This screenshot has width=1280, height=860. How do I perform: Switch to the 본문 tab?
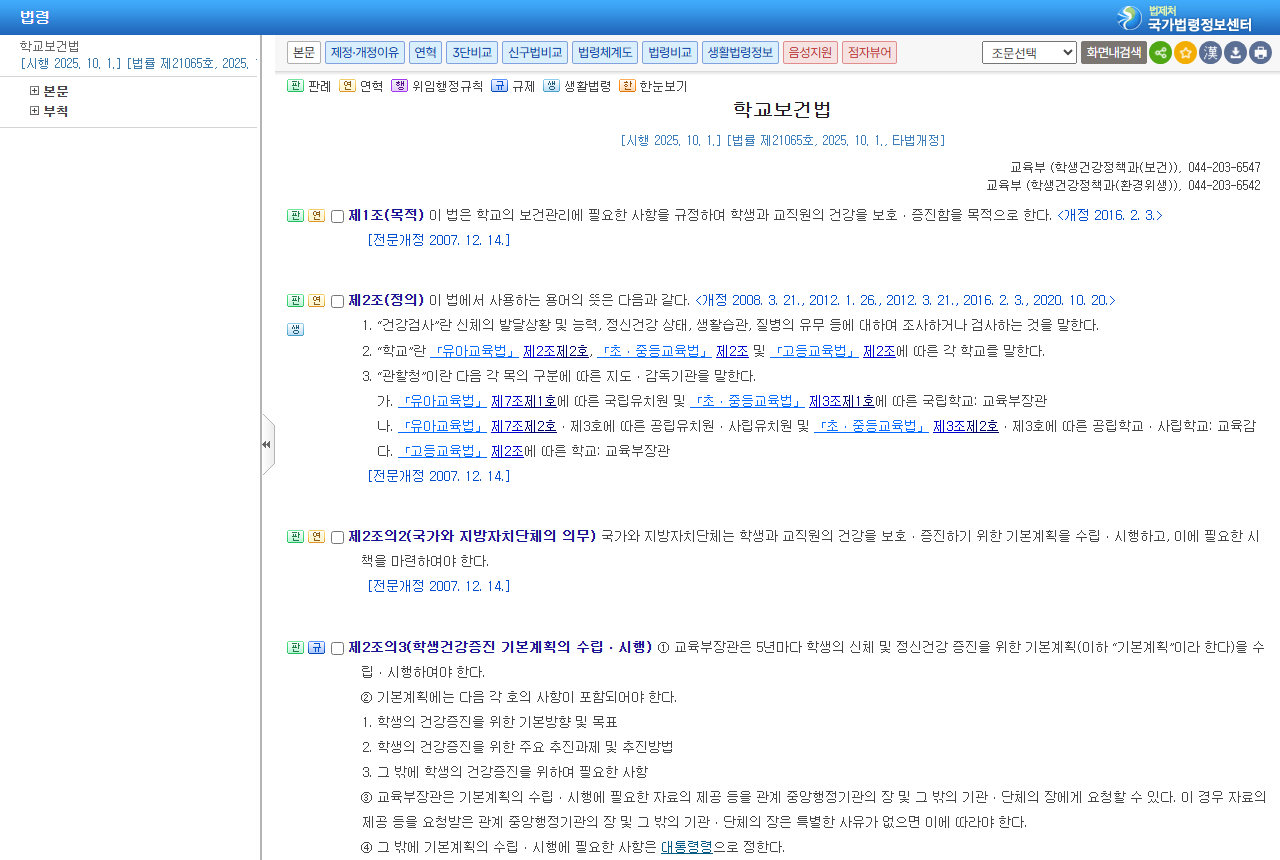[x=304, y=52]
